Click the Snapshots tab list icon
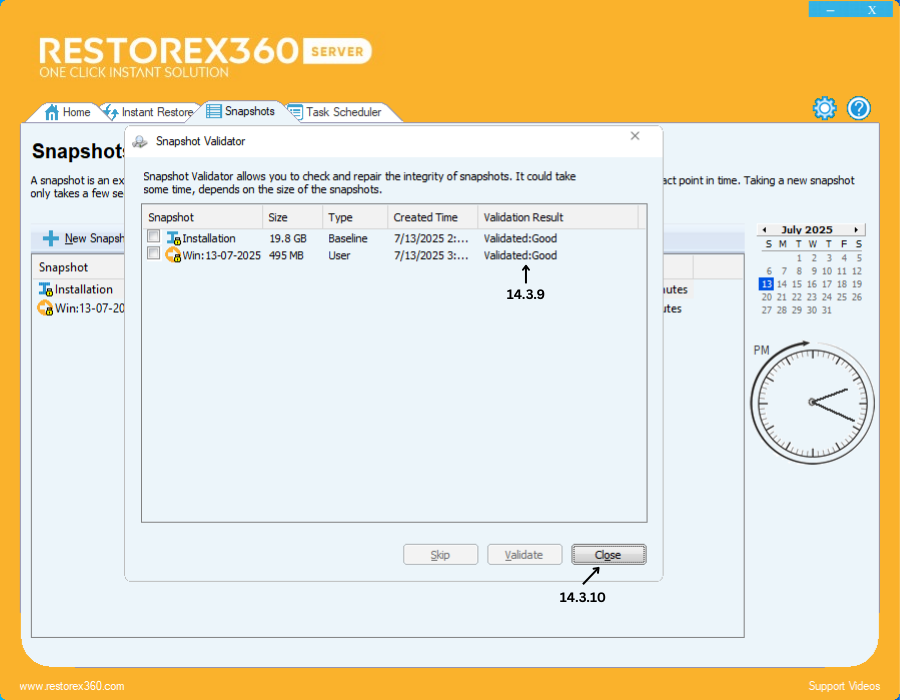This screenshot has width=900, height=700. 214,111
